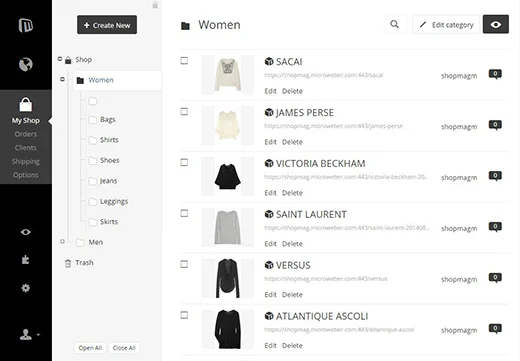Screen dimensions: 520x361
Task: Open the Orders menu item
Action: click(x=26, y=134)
